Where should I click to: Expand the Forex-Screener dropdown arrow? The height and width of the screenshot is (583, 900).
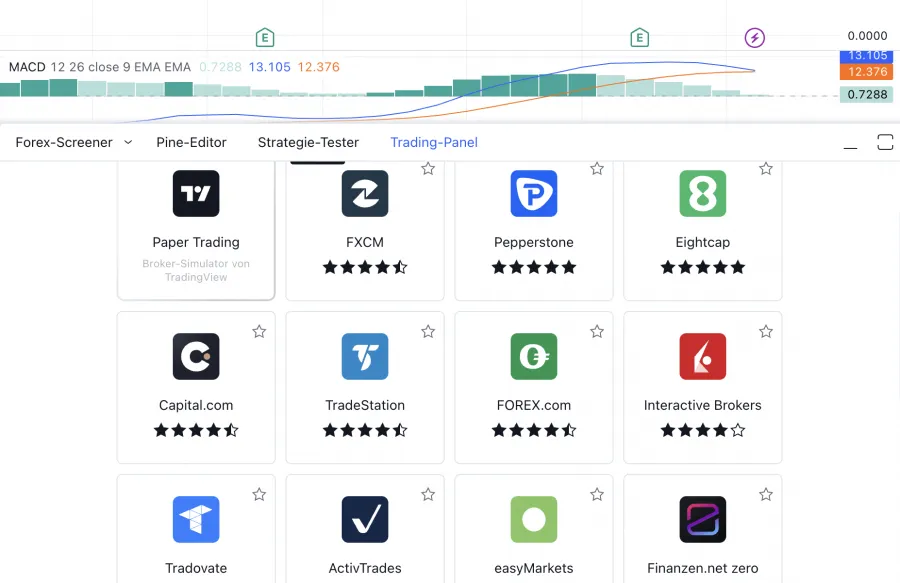[x=128, y=142]
